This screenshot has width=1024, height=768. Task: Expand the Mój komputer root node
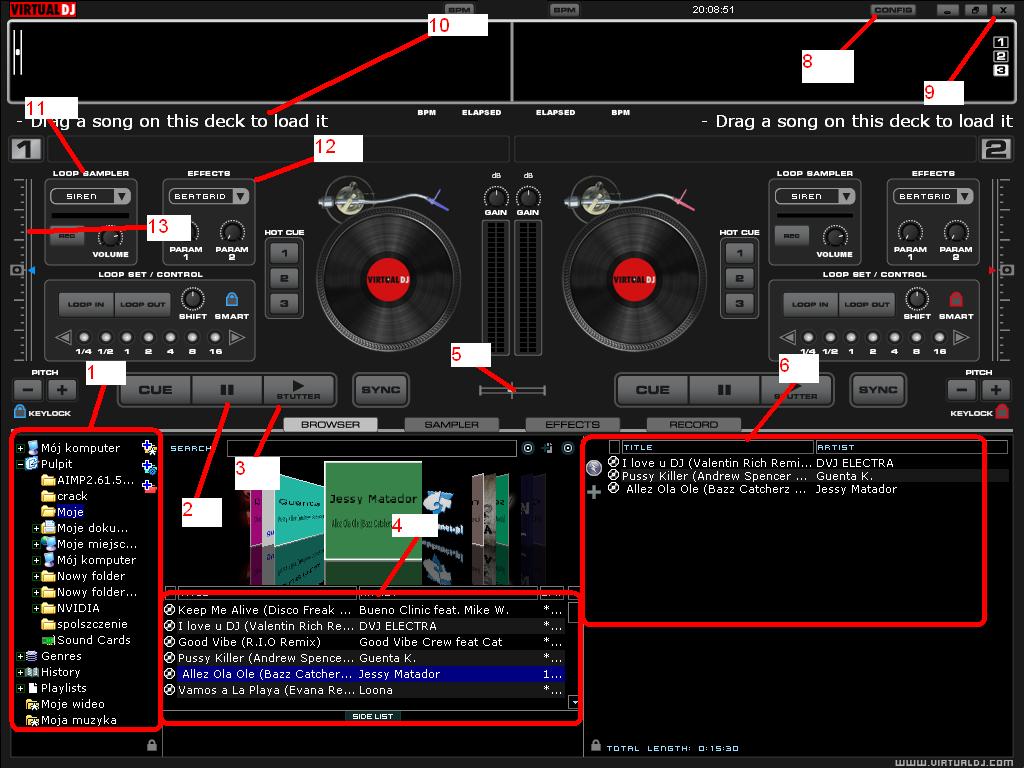click(x=20, y=448)
